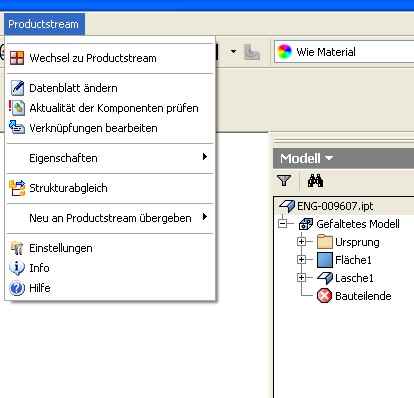Expand the Ursprung folder node

301,241
